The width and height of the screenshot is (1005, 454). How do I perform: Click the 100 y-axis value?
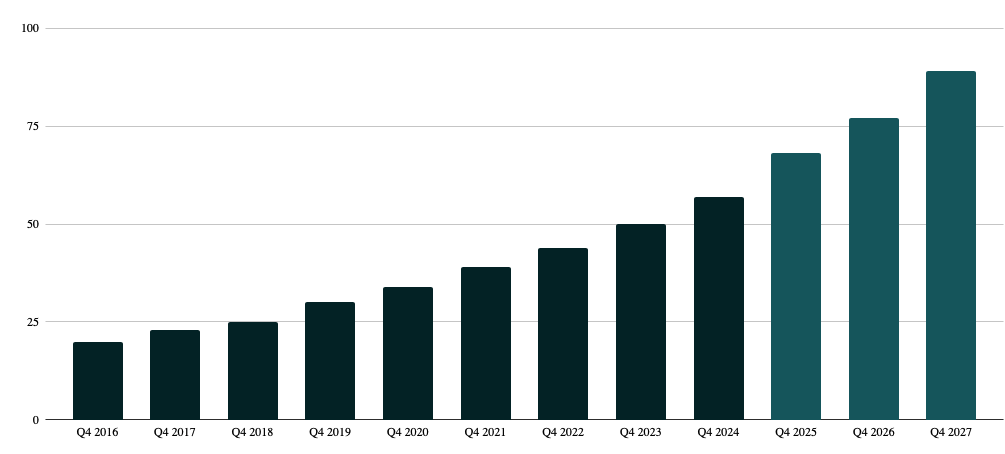(x=30, y=28)
